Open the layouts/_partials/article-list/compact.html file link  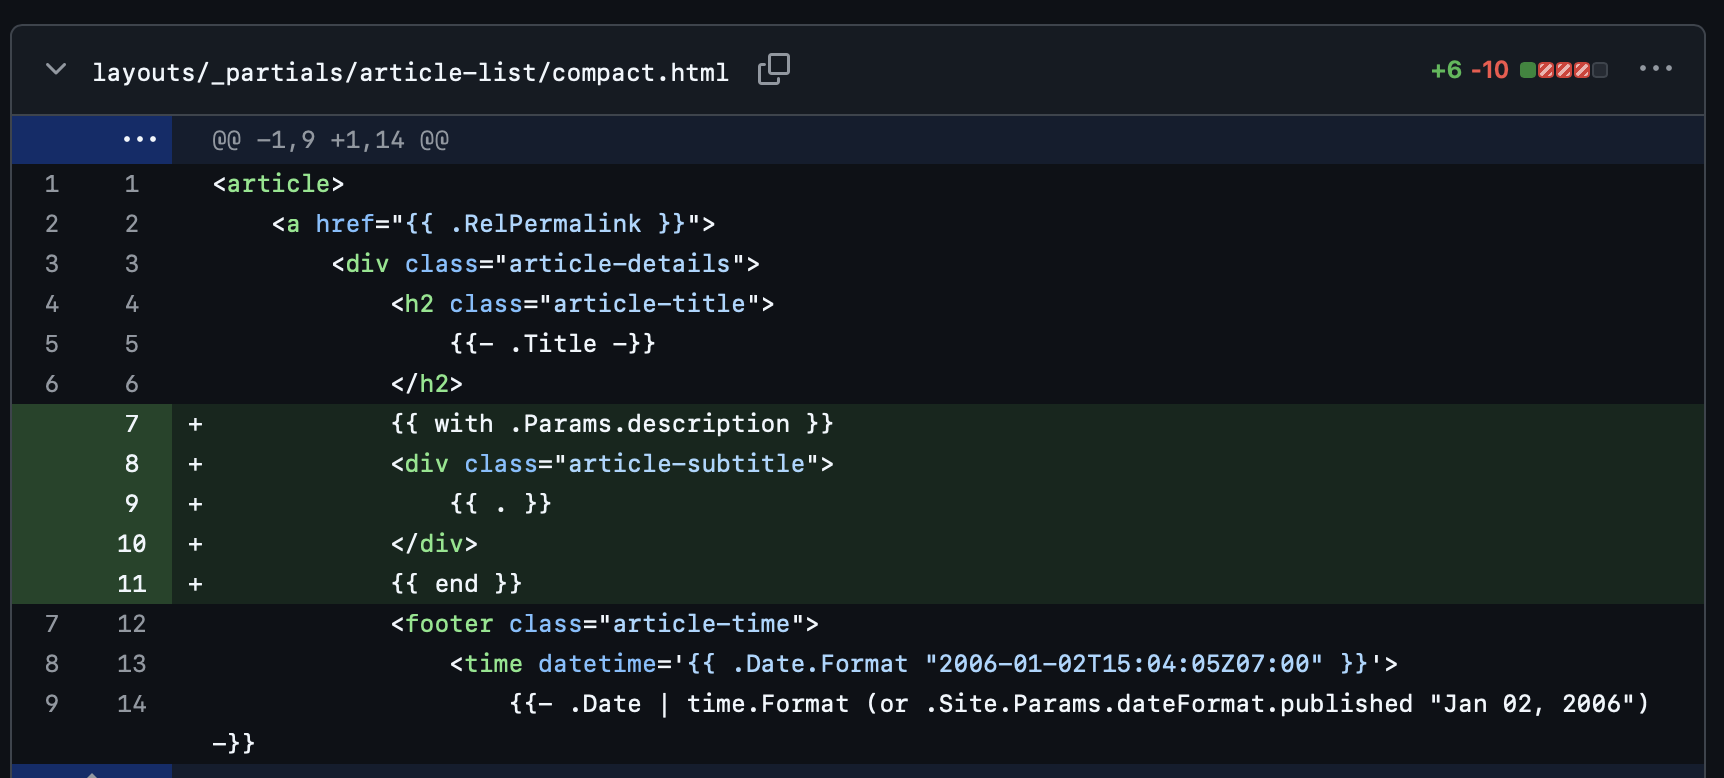(410, 72)
